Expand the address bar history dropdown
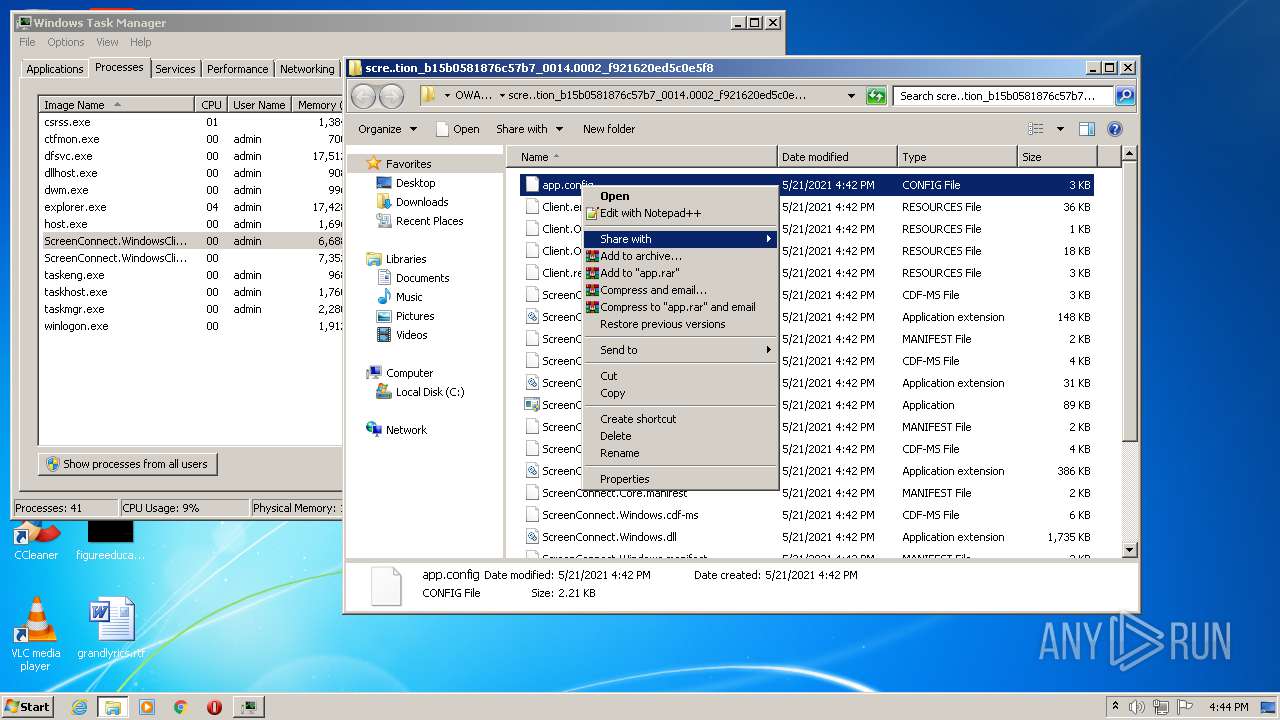The image size is (1280, 720). click(851, 96)
